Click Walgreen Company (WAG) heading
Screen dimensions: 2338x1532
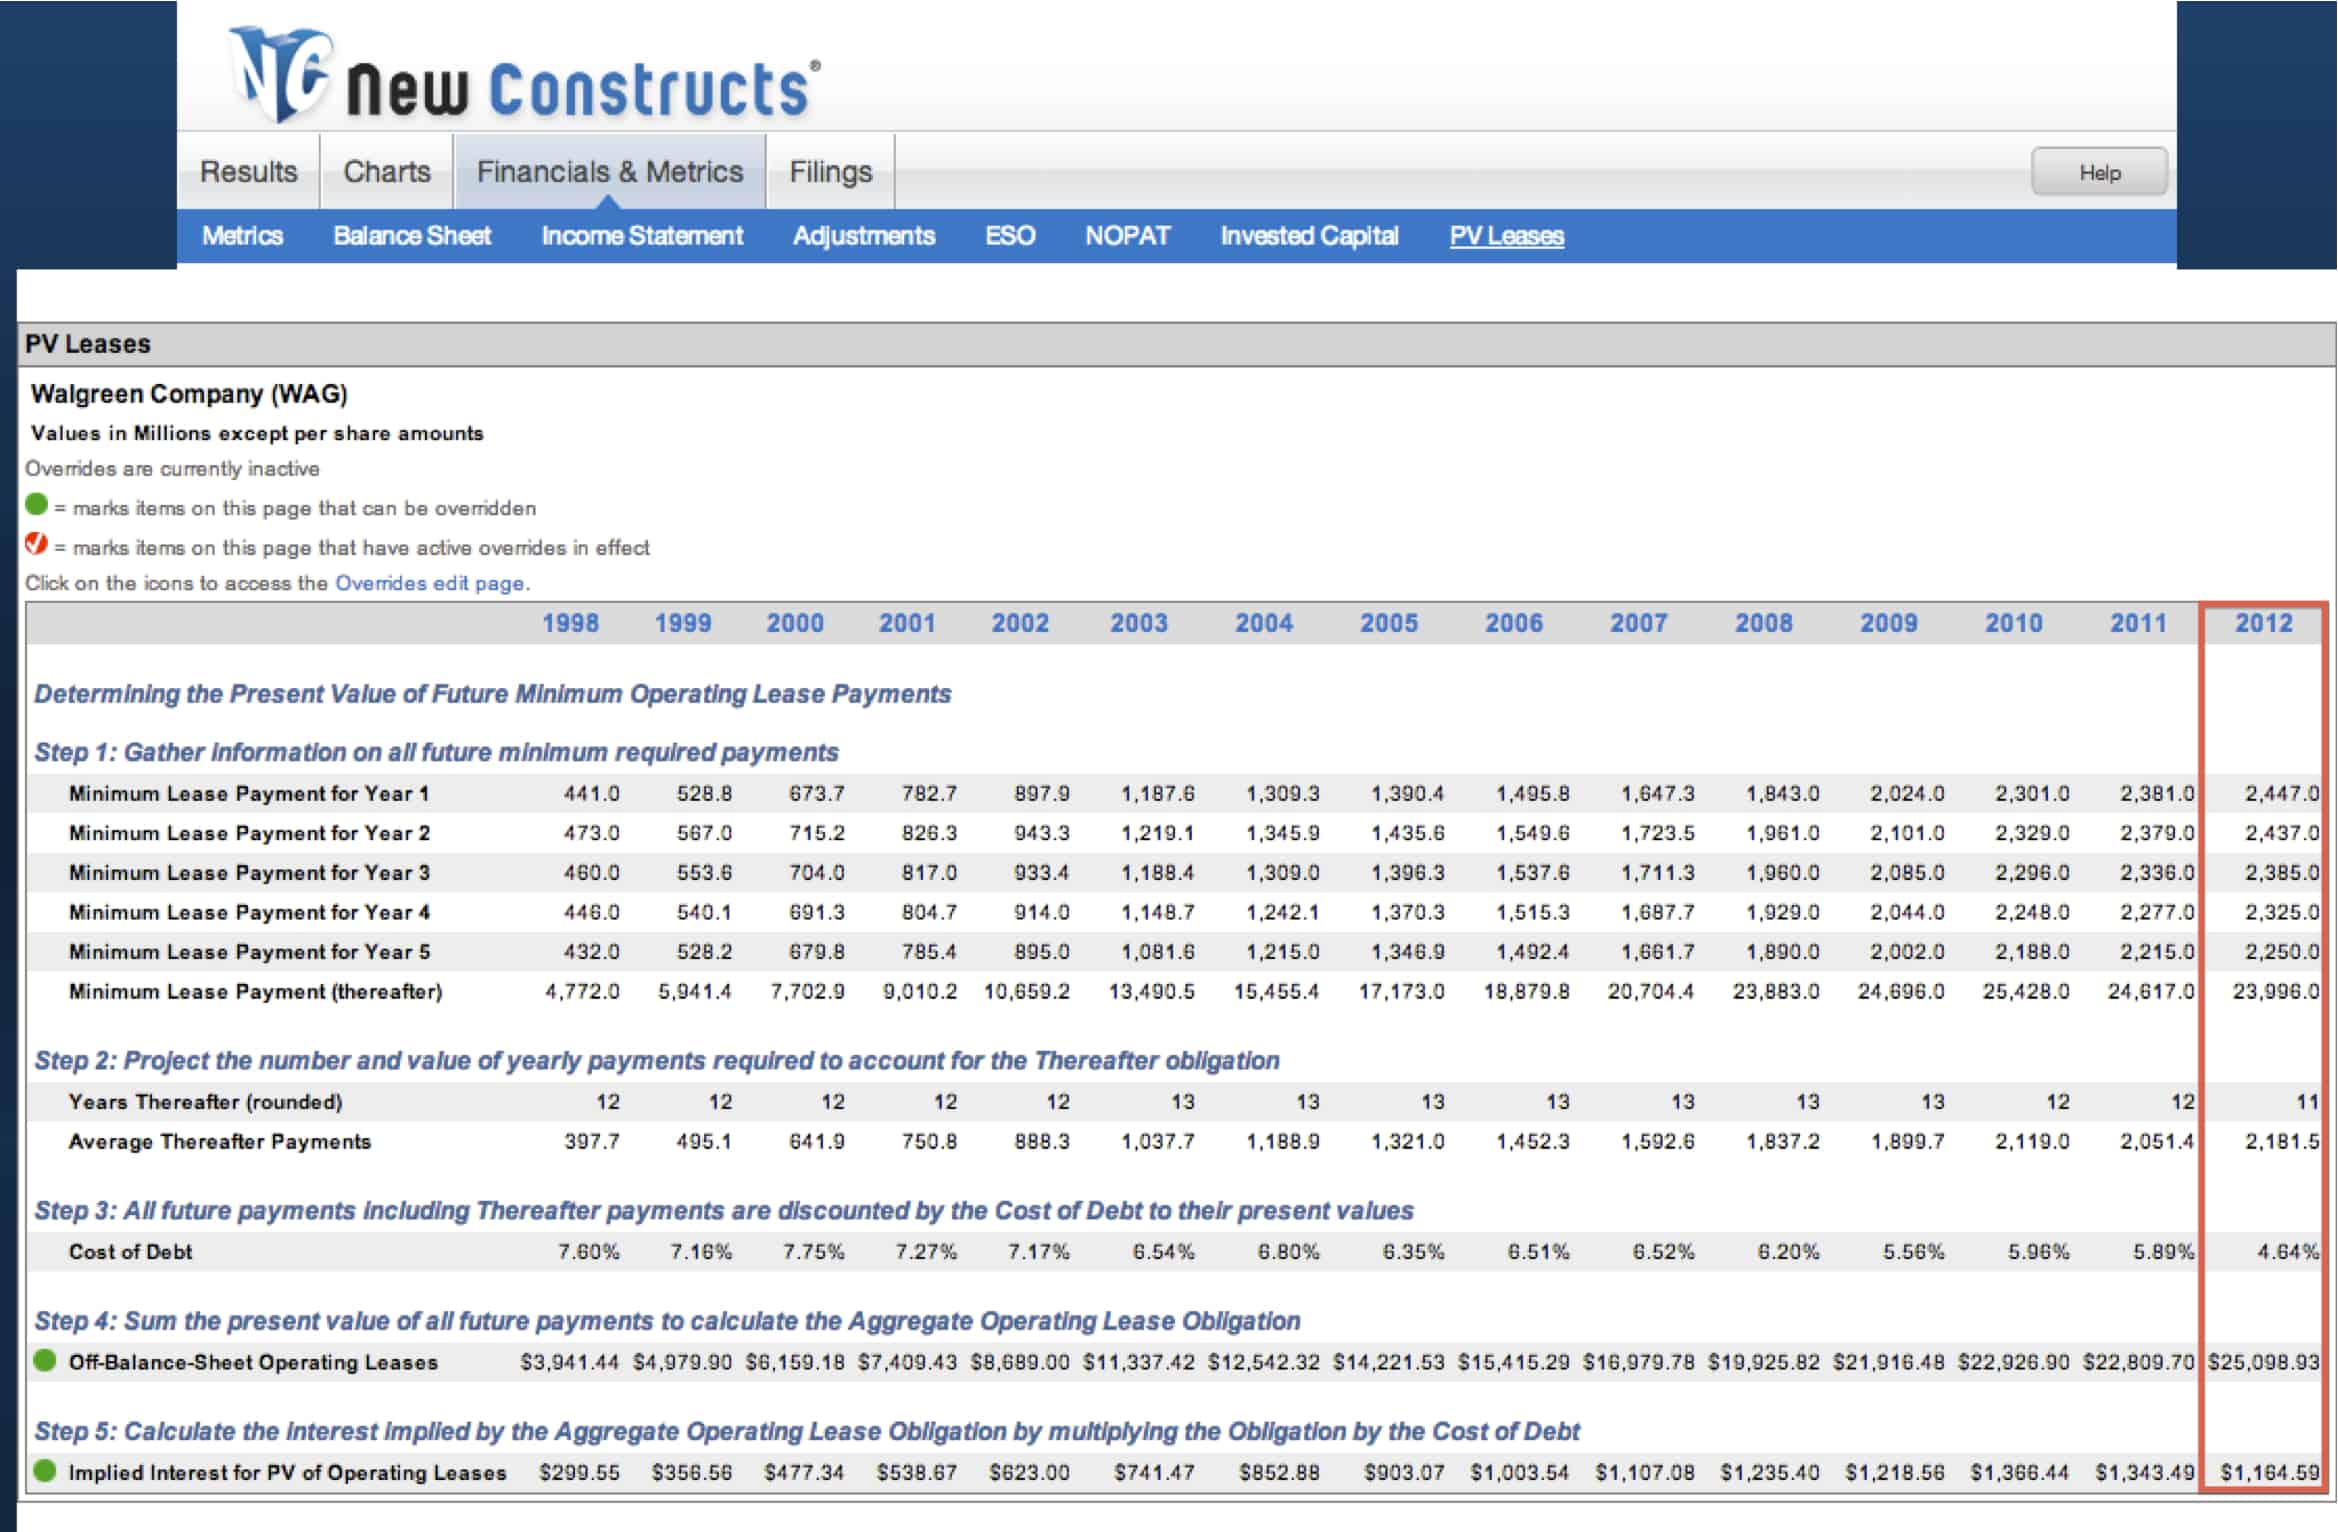189,394
